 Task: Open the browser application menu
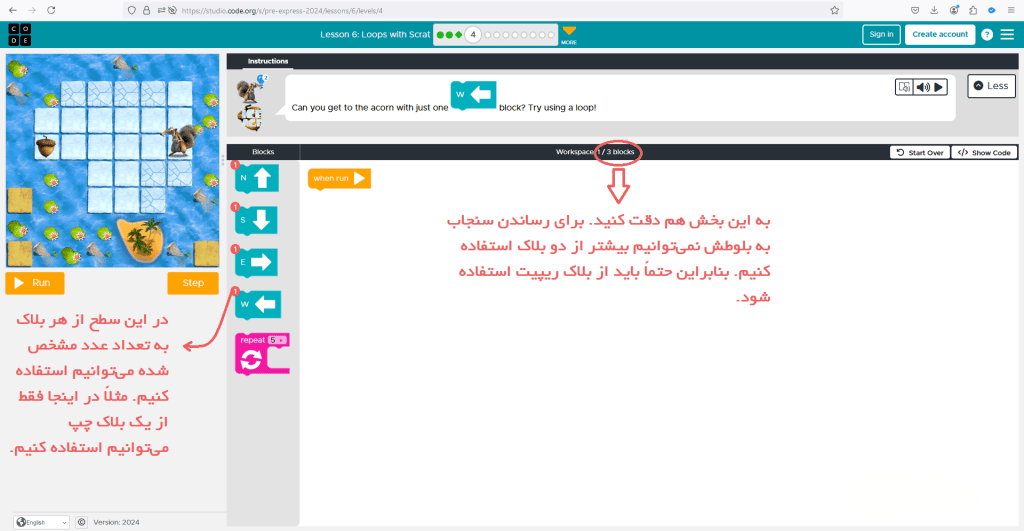(1010, 10)
